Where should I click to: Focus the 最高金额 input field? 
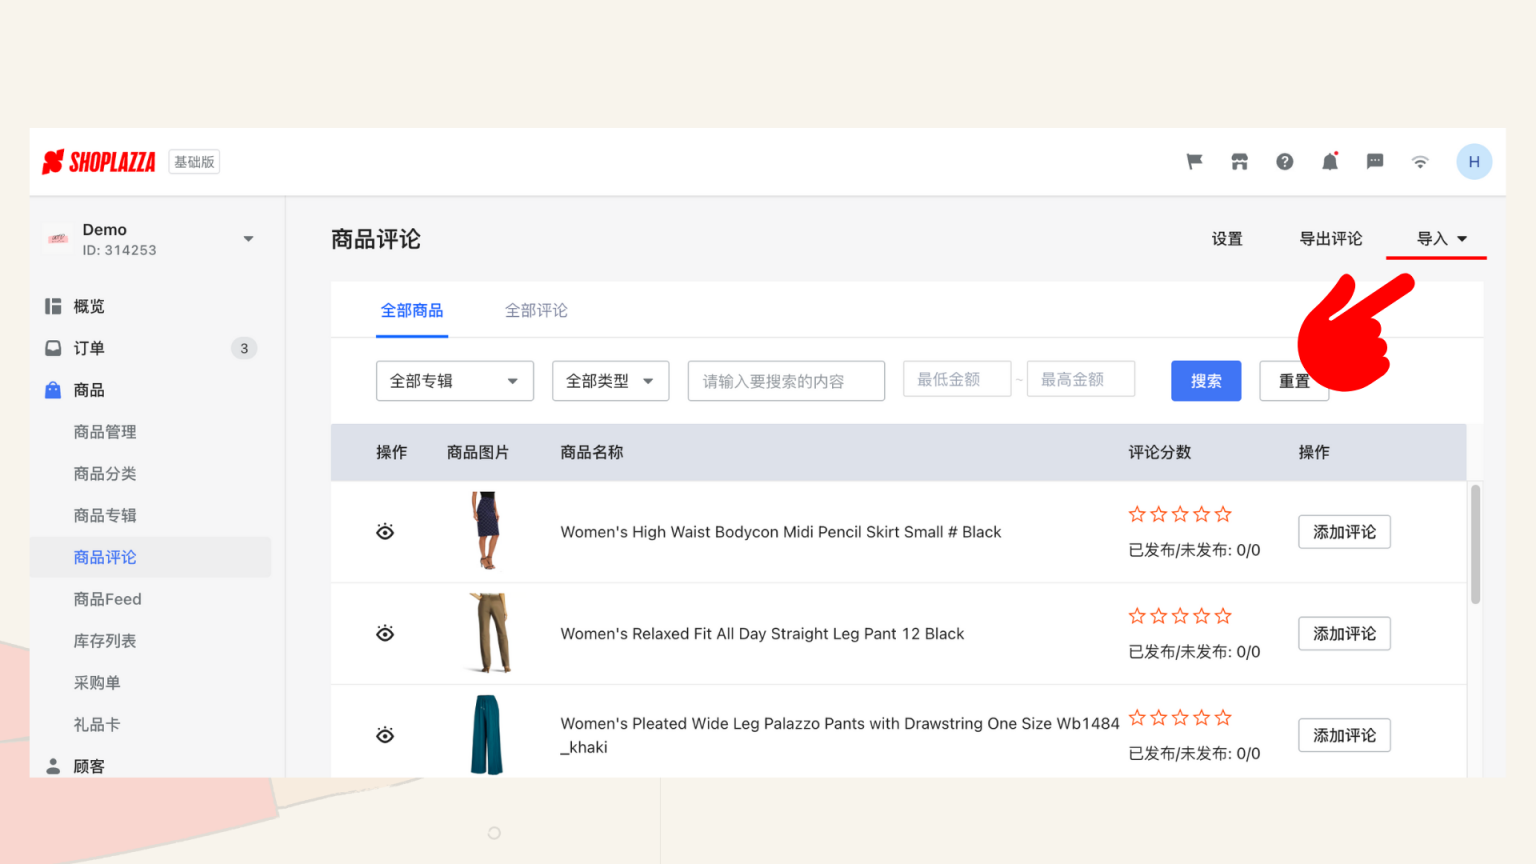(x=1081, y=379)
